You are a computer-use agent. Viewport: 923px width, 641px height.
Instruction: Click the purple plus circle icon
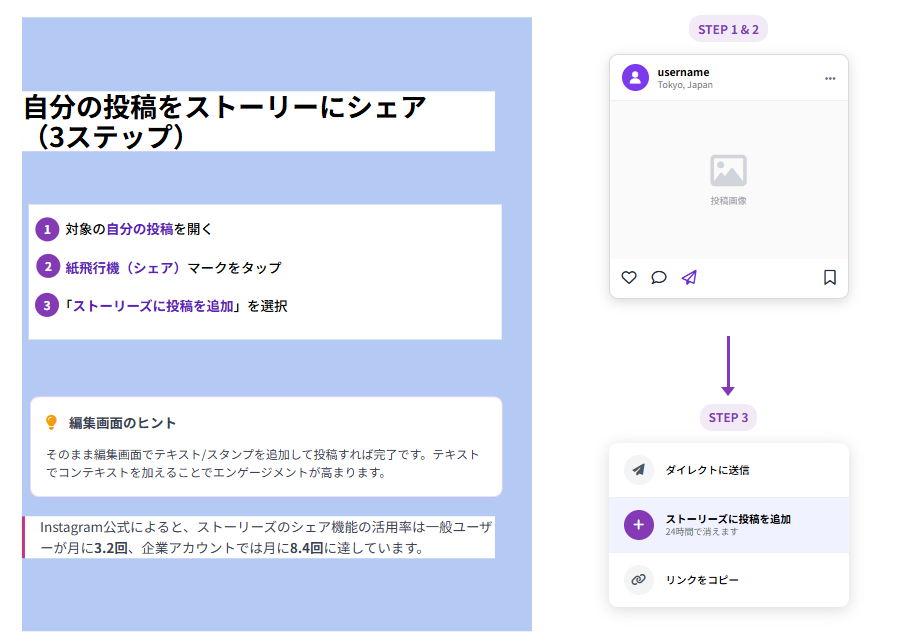coord(639,525)
